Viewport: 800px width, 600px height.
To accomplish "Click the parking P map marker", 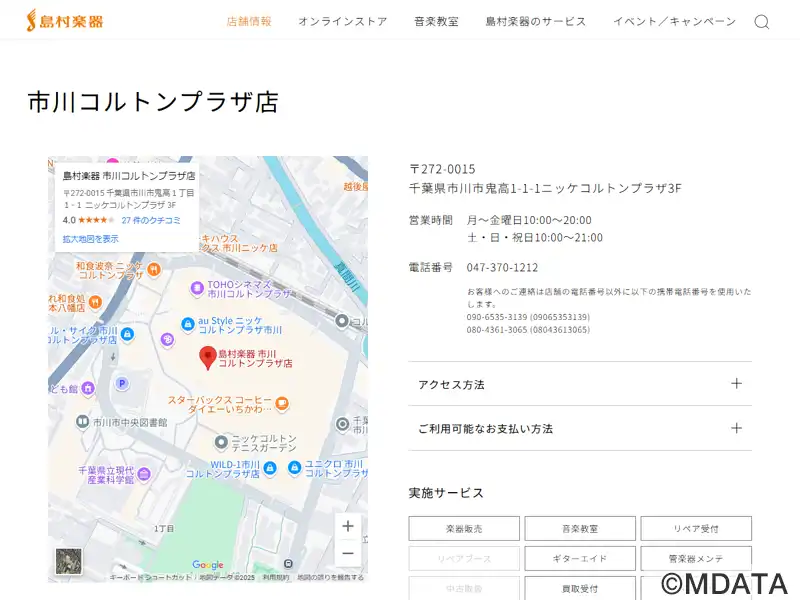I will pyautogui.click(x=122, y=383).
